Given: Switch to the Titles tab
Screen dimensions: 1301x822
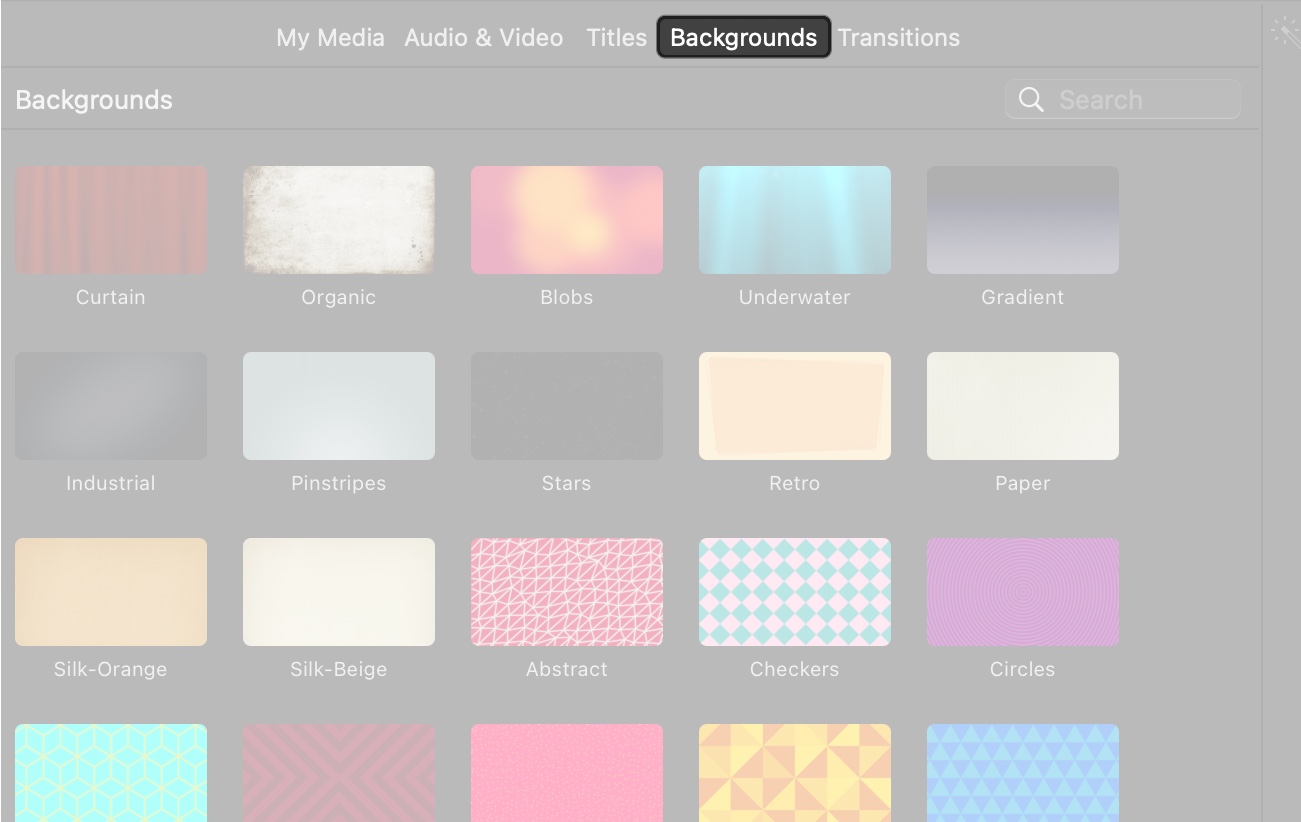Looking at the screenshot, I should click(x=615, y=38).
